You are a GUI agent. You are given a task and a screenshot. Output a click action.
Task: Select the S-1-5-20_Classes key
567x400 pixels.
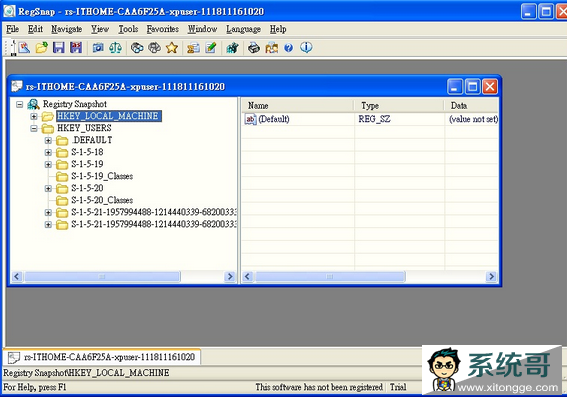click(x=102, y=200)
